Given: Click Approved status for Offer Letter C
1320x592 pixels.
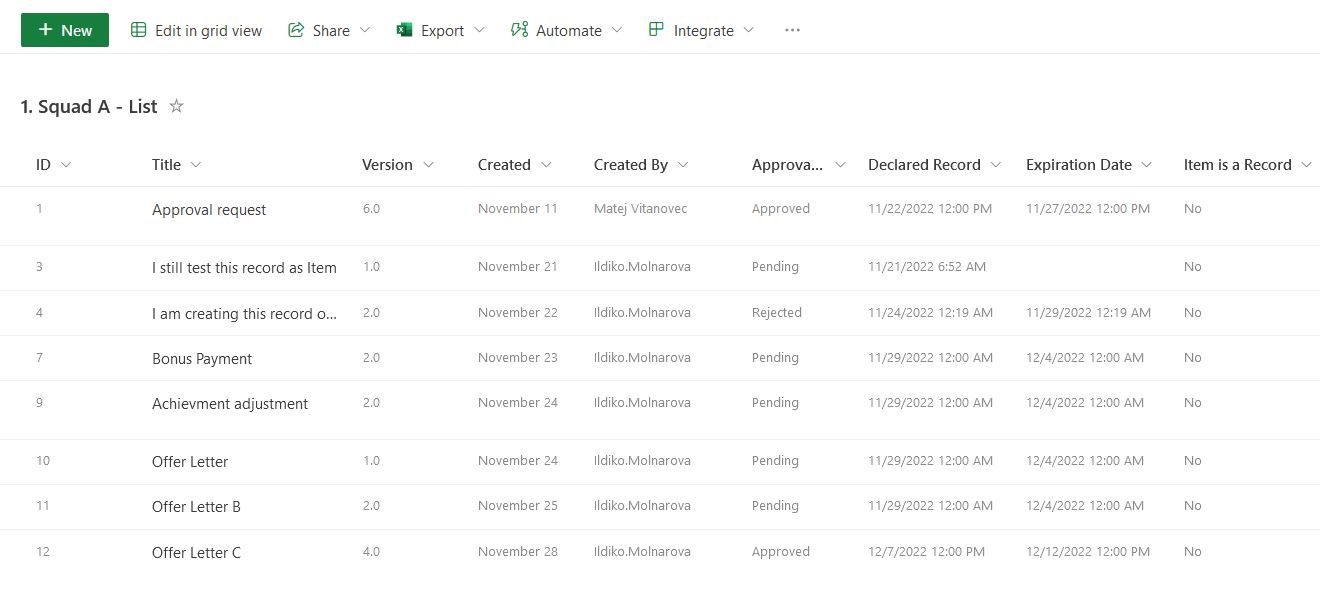Looking at the screenshot, I should 781,552.
